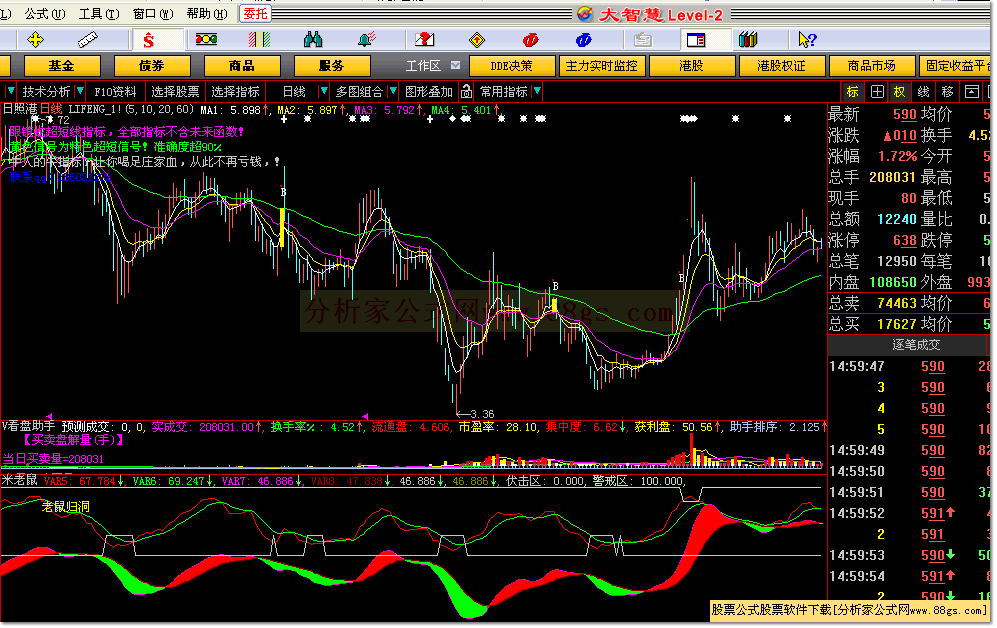Click the 委托 trade button
The width and height of the screenshot is (997, 628).
pyautogui.click(x=256, y=13)
